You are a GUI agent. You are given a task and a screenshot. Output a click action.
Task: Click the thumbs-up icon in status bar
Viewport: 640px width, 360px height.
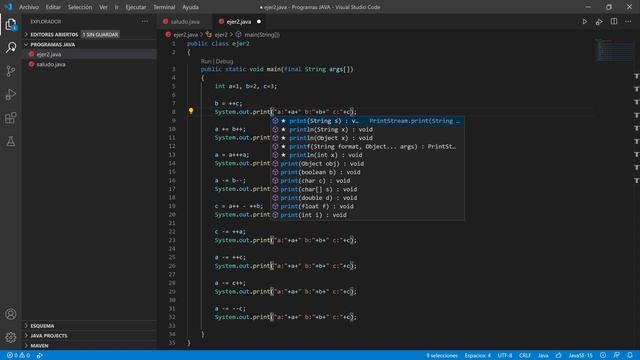pyautogui.click(x=558, y=355)
